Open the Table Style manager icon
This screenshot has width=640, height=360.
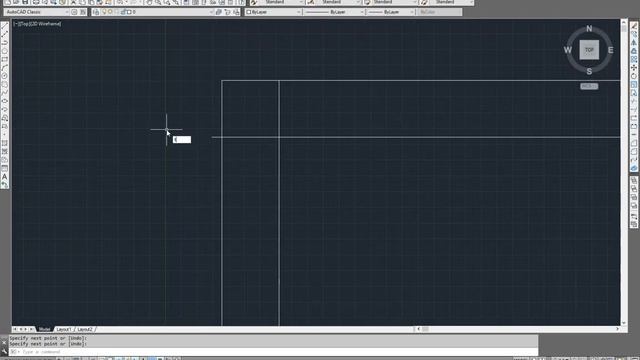pos(367,2)
